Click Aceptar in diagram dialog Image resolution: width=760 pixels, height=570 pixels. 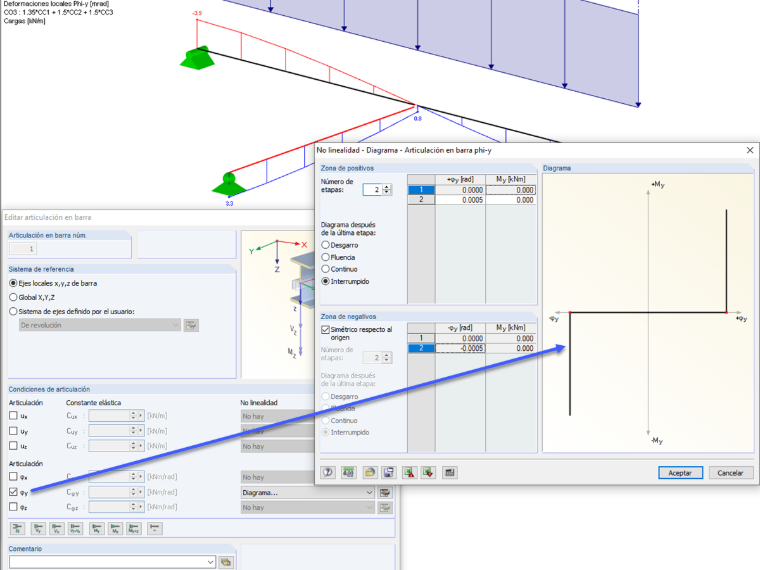click(x=680, y=473)
